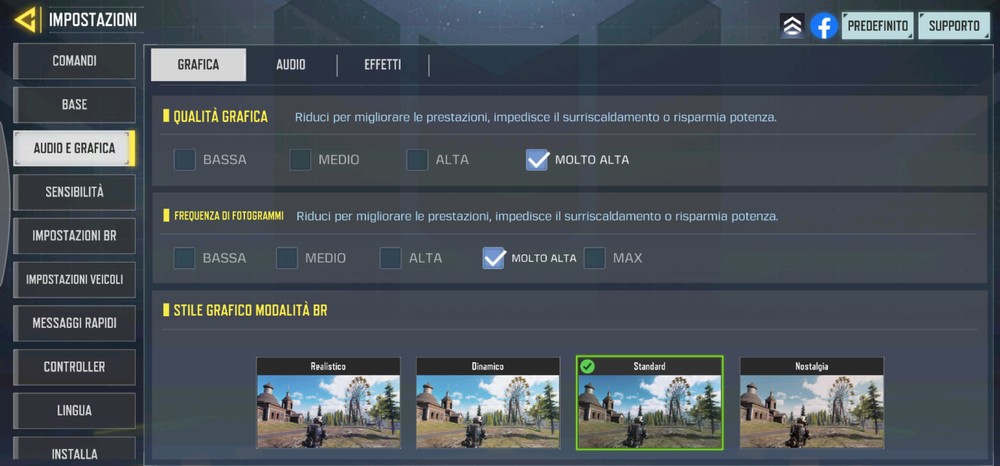
Task: Click the yellow back arrow icon
Action: pos(26,20)
